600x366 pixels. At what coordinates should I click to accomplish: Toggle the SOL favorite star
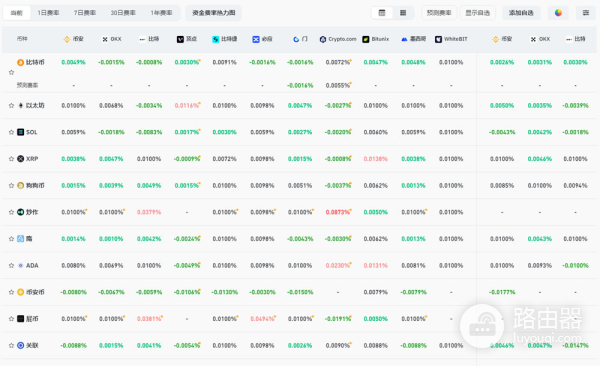click(11, 132)
